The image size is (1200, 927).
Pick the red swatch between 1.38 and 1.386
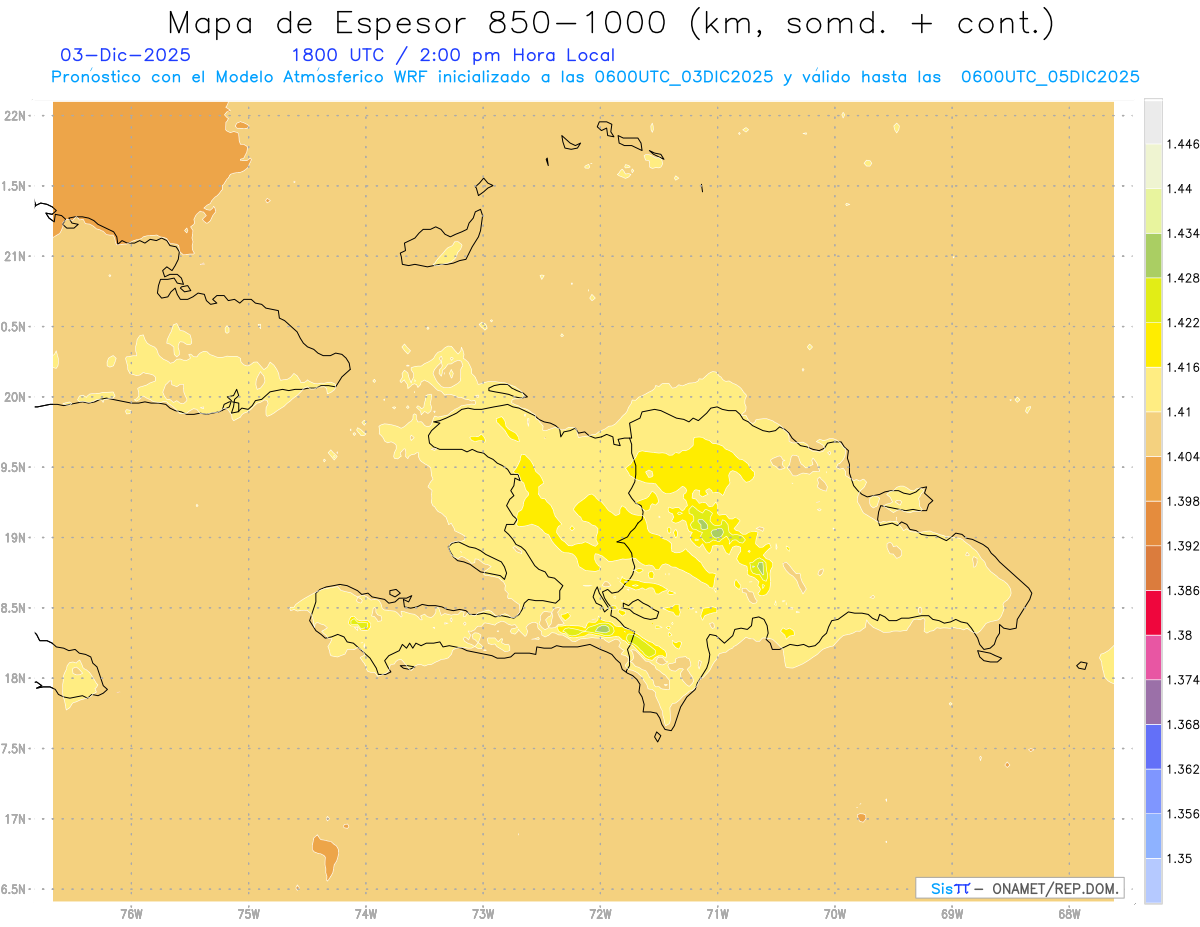point(1153,612)
